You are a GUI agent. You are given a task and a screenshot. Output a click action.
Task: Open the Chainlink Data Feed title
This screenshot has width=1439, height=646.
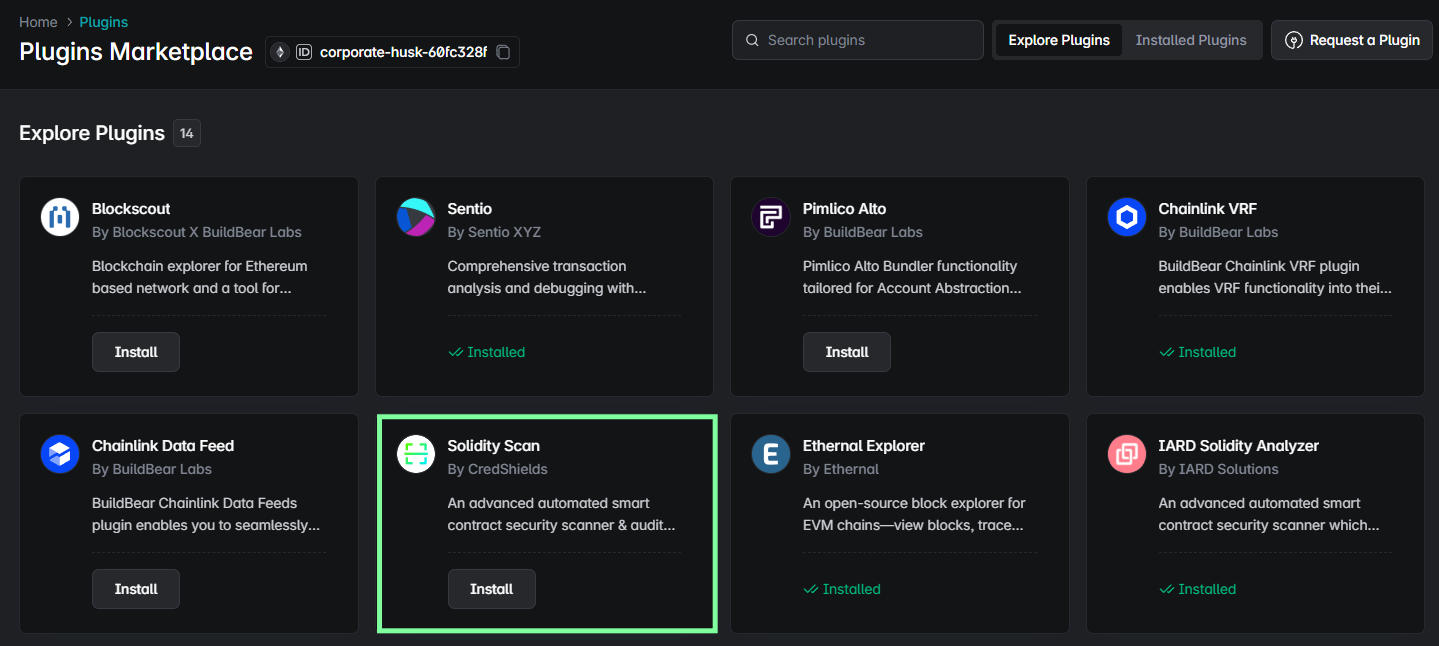point(163,446)
